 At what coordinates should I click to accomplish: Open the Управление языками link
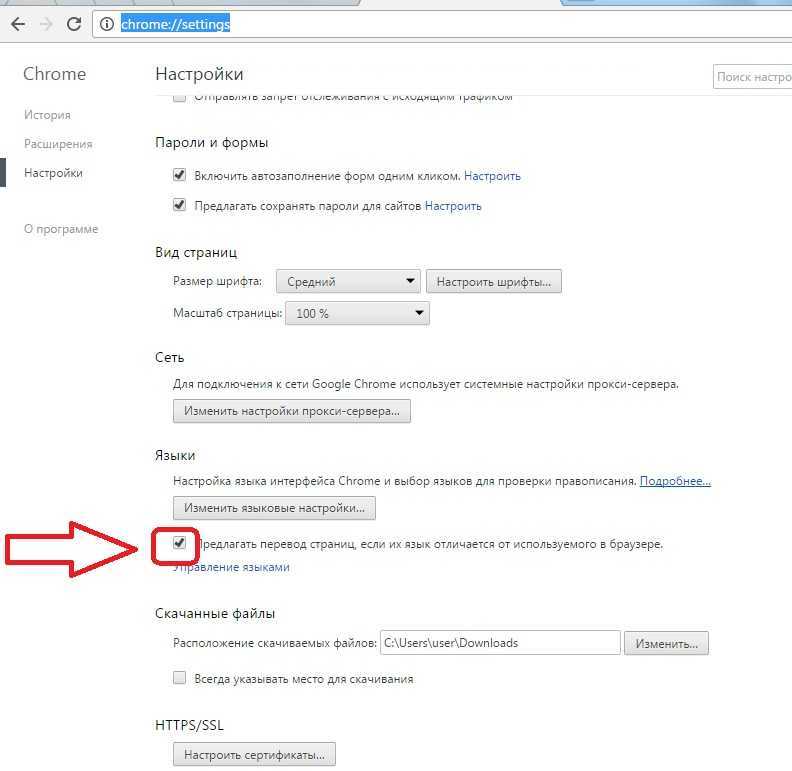coord(231,567)
